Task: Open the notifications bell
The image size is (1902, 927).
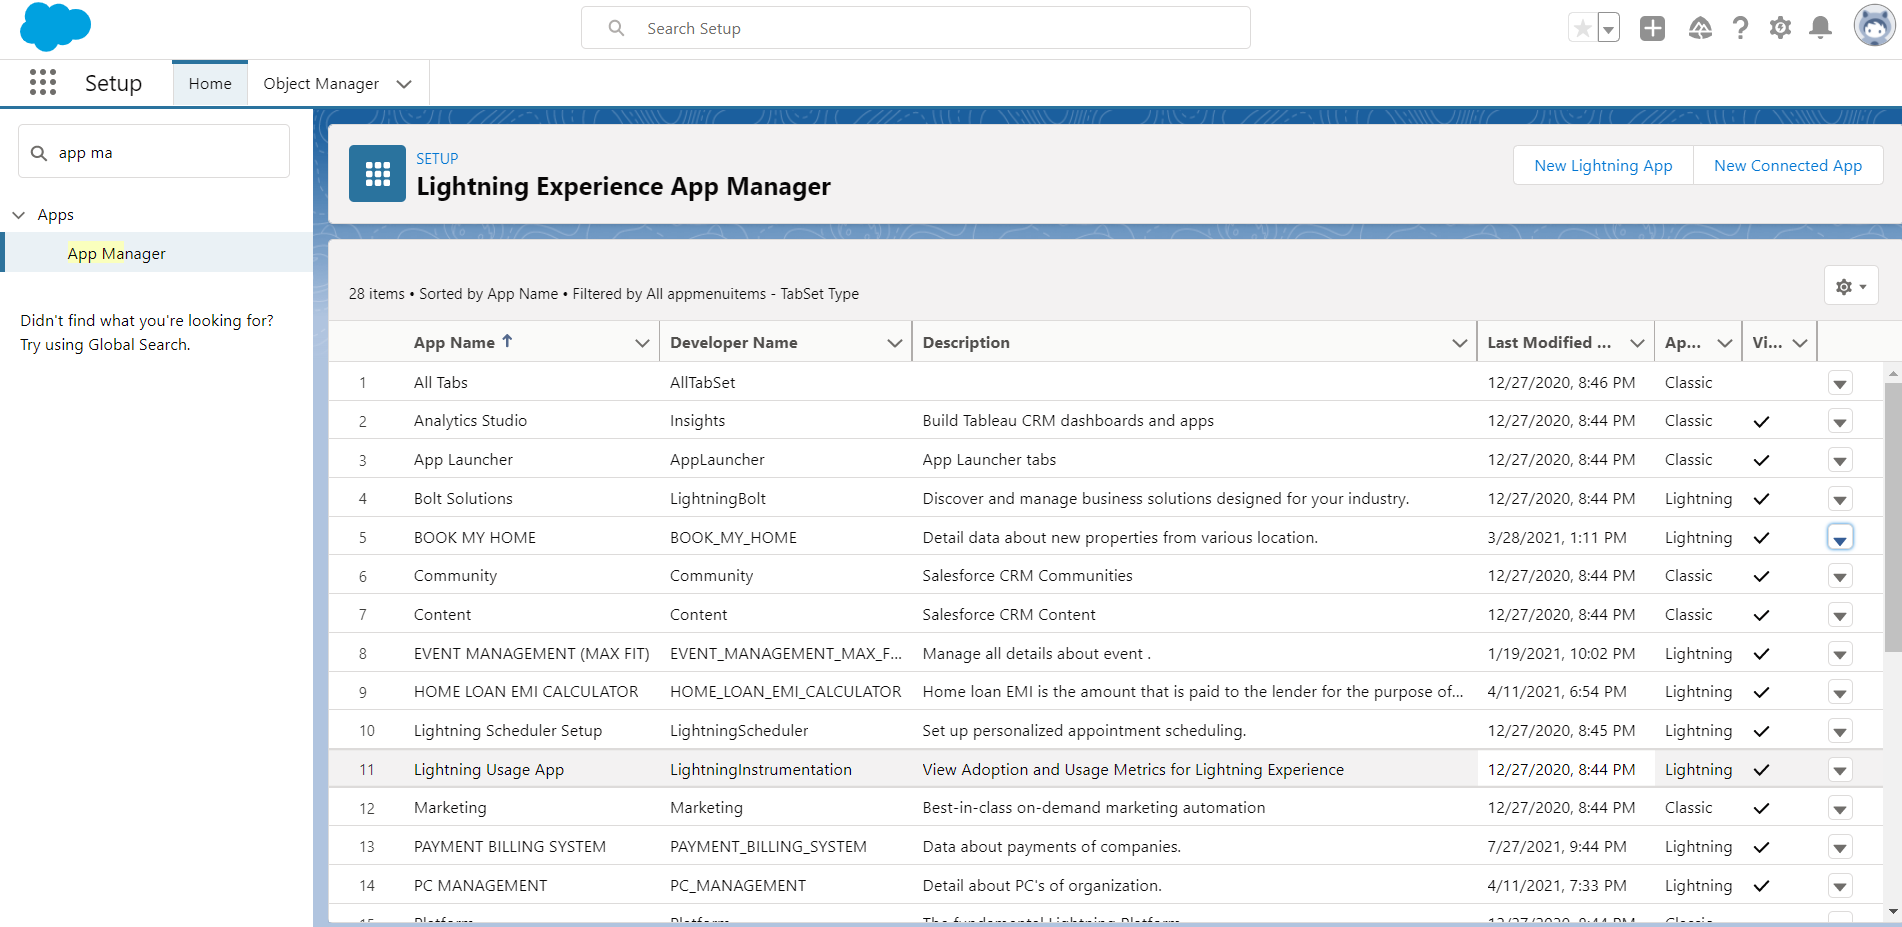Action: 1820,28
